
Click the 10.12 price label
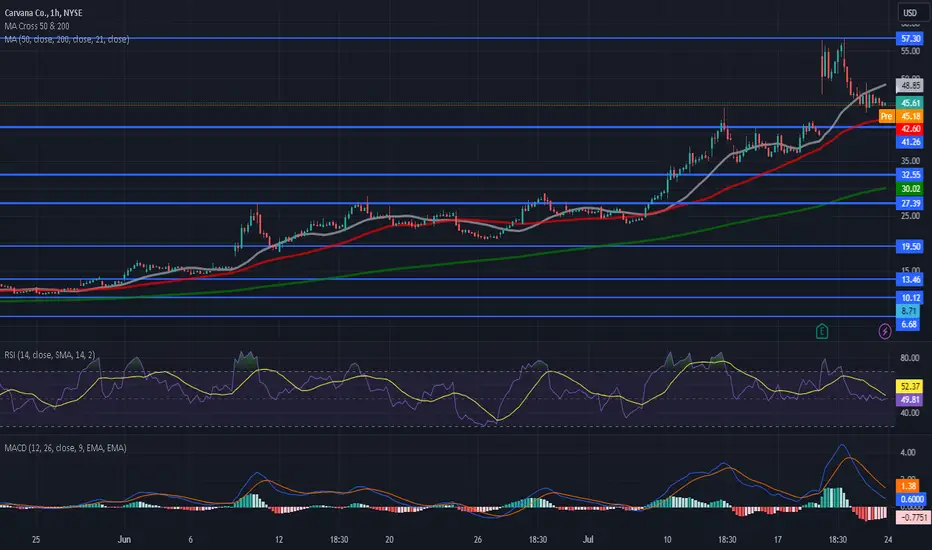(x=910, y=298)
